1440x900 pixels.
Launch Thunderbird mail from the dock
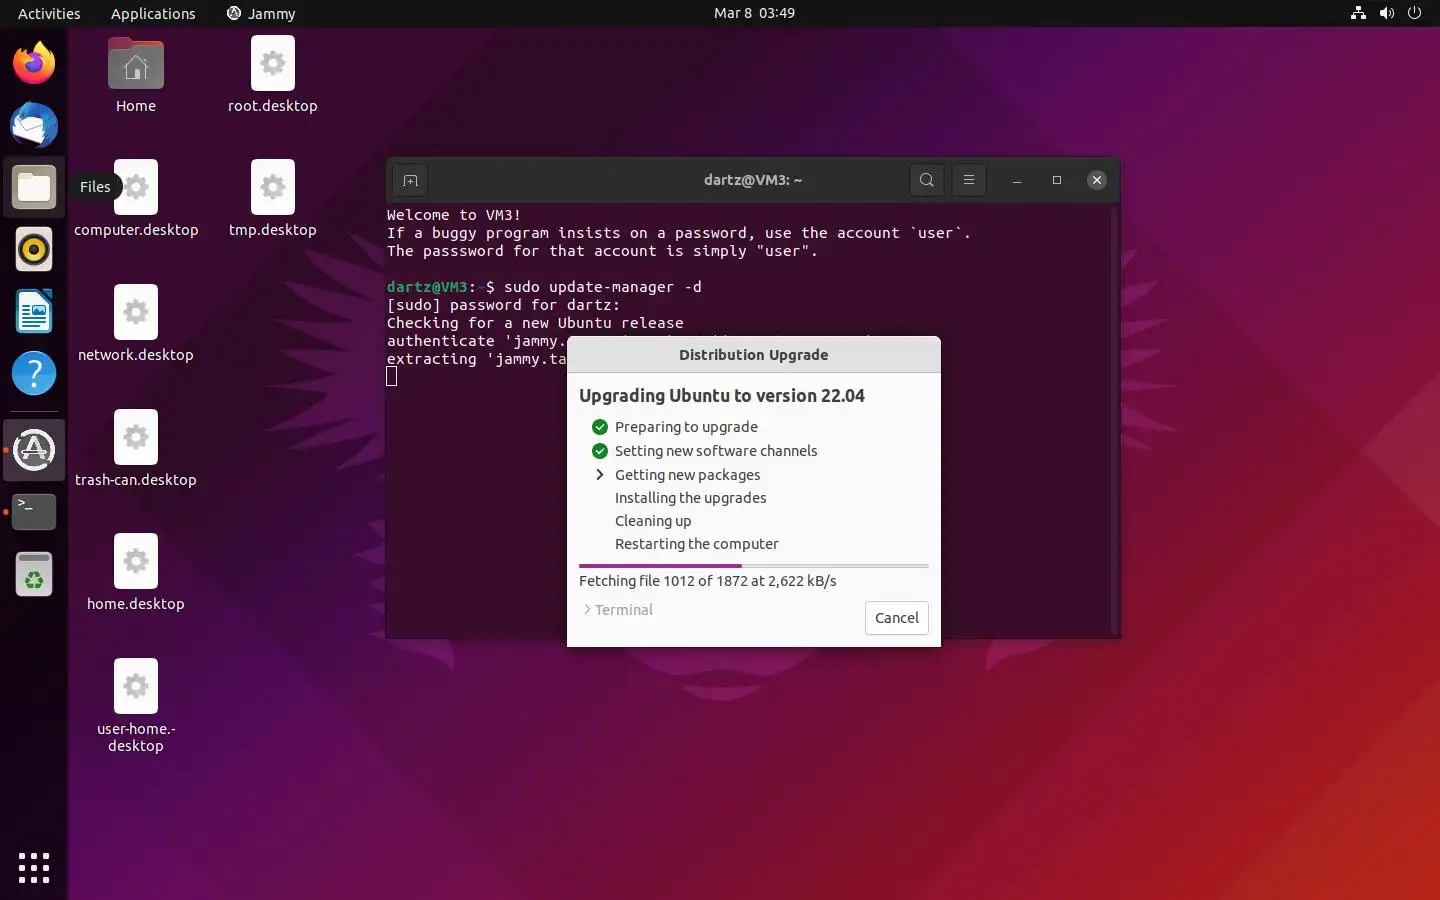pos(34,125)
